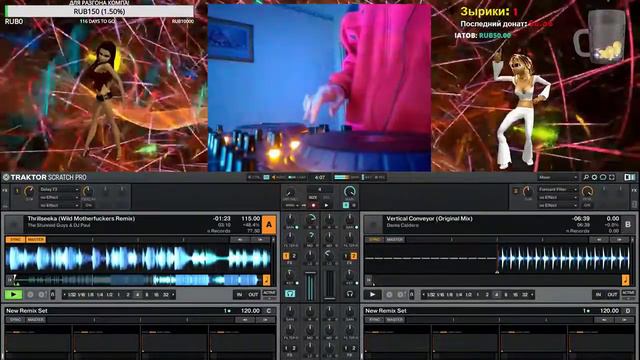Viewport: 640px width, 360px height.
Task: Click the speech bubble icon in header
Action: 603,177
